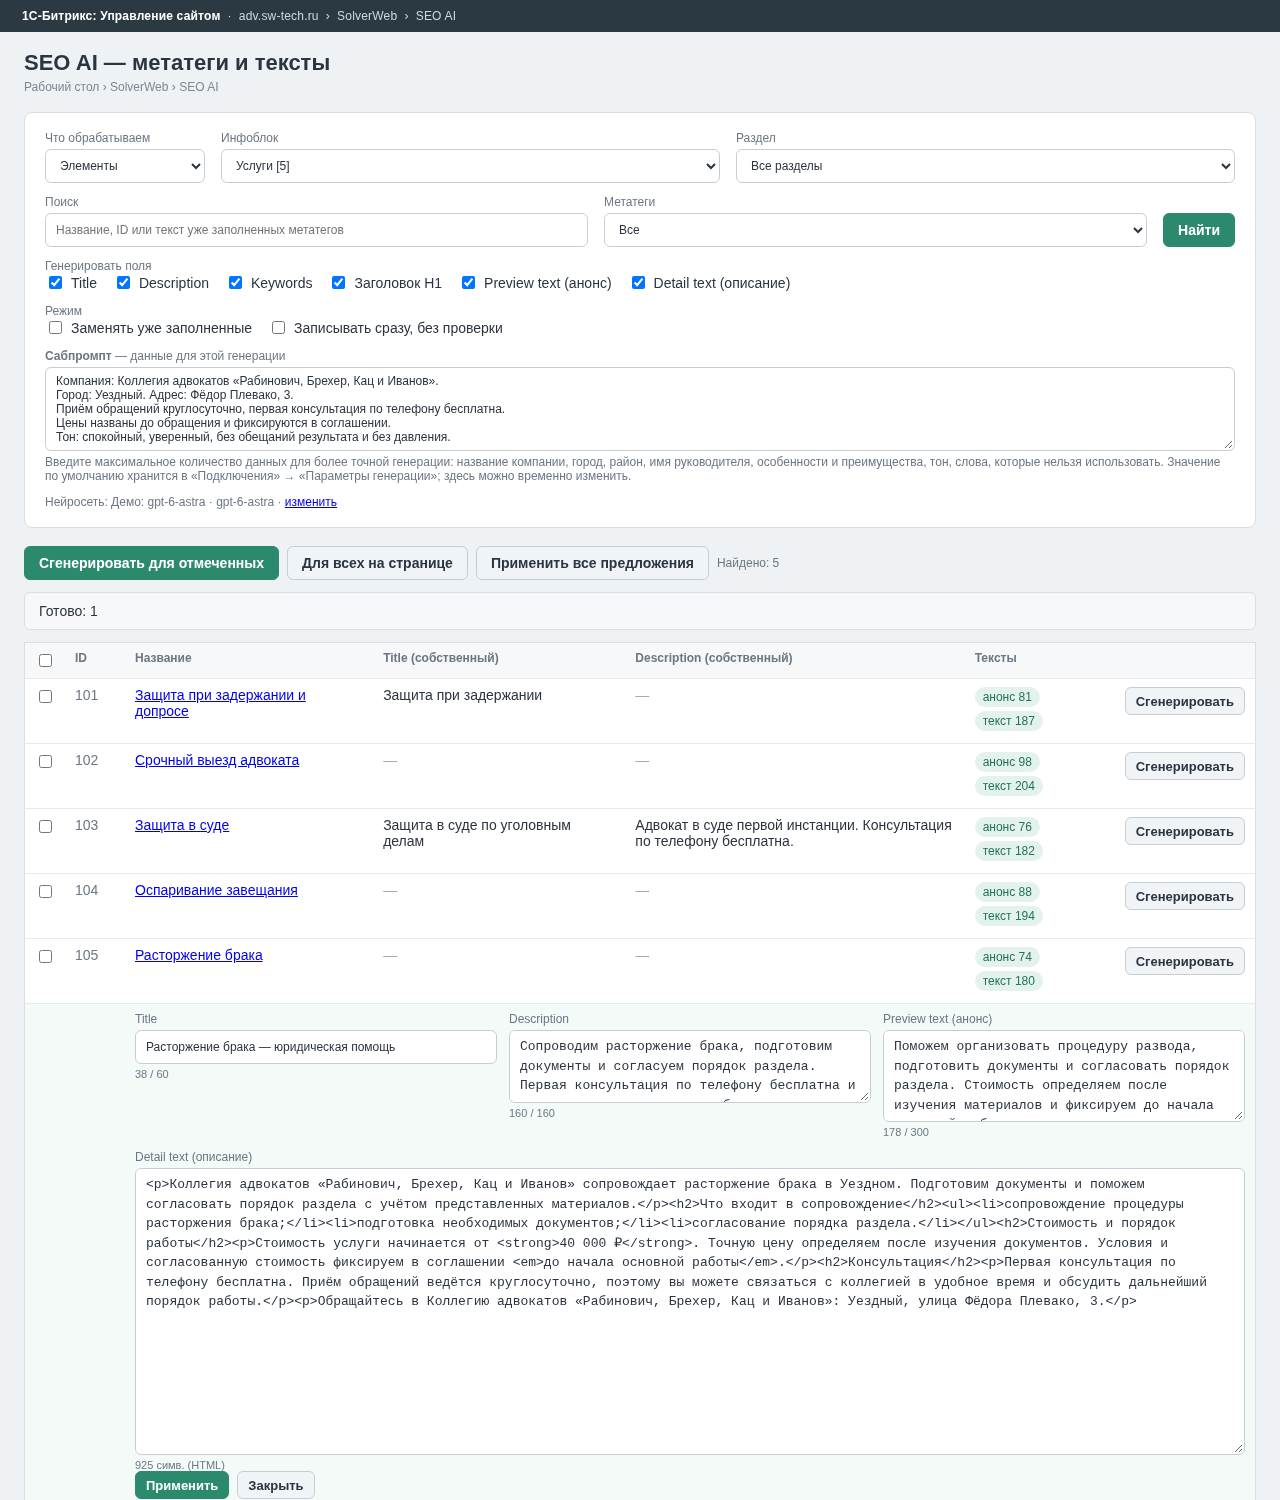Click Сгенерировать for row 101

click(1185, 701)
